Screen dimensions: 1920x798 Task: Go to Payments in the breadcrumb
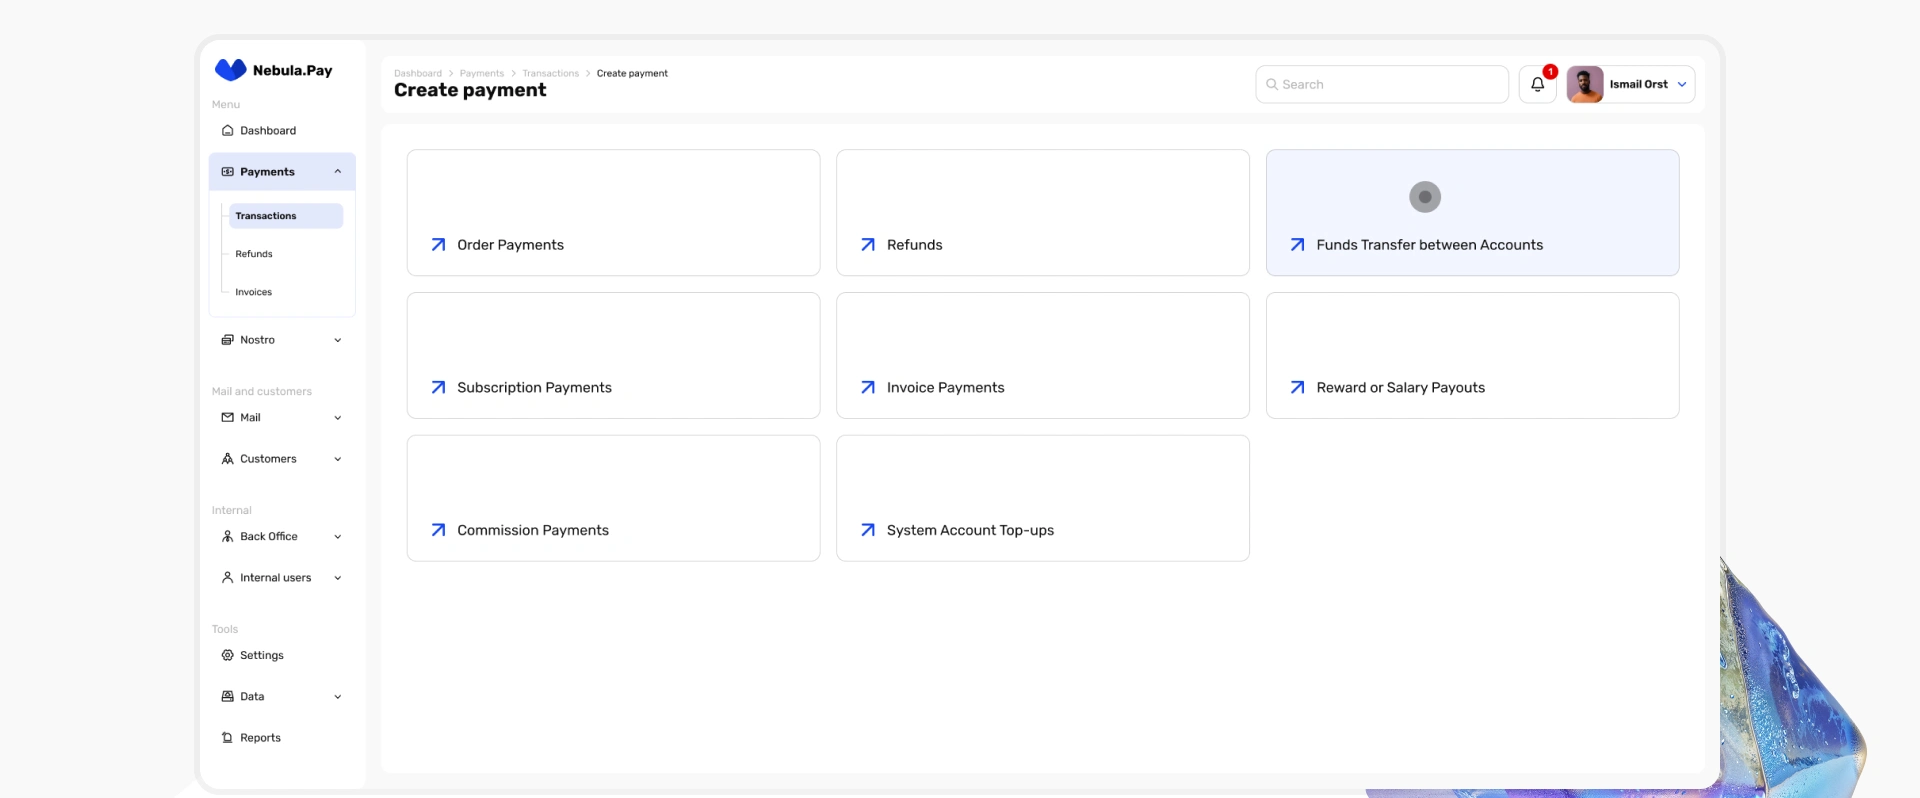[482, 74]
